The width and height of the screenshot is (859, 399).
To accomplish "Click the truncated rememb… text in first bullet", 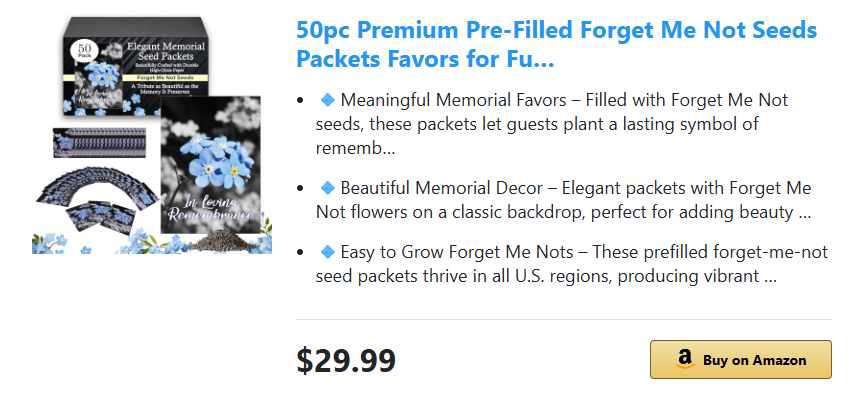I will click(x=355, y=148).
